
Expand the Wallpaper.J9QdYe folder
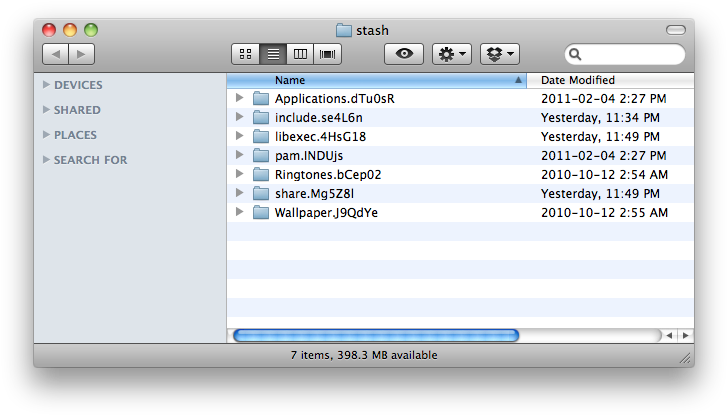click(x=239, y=212)
